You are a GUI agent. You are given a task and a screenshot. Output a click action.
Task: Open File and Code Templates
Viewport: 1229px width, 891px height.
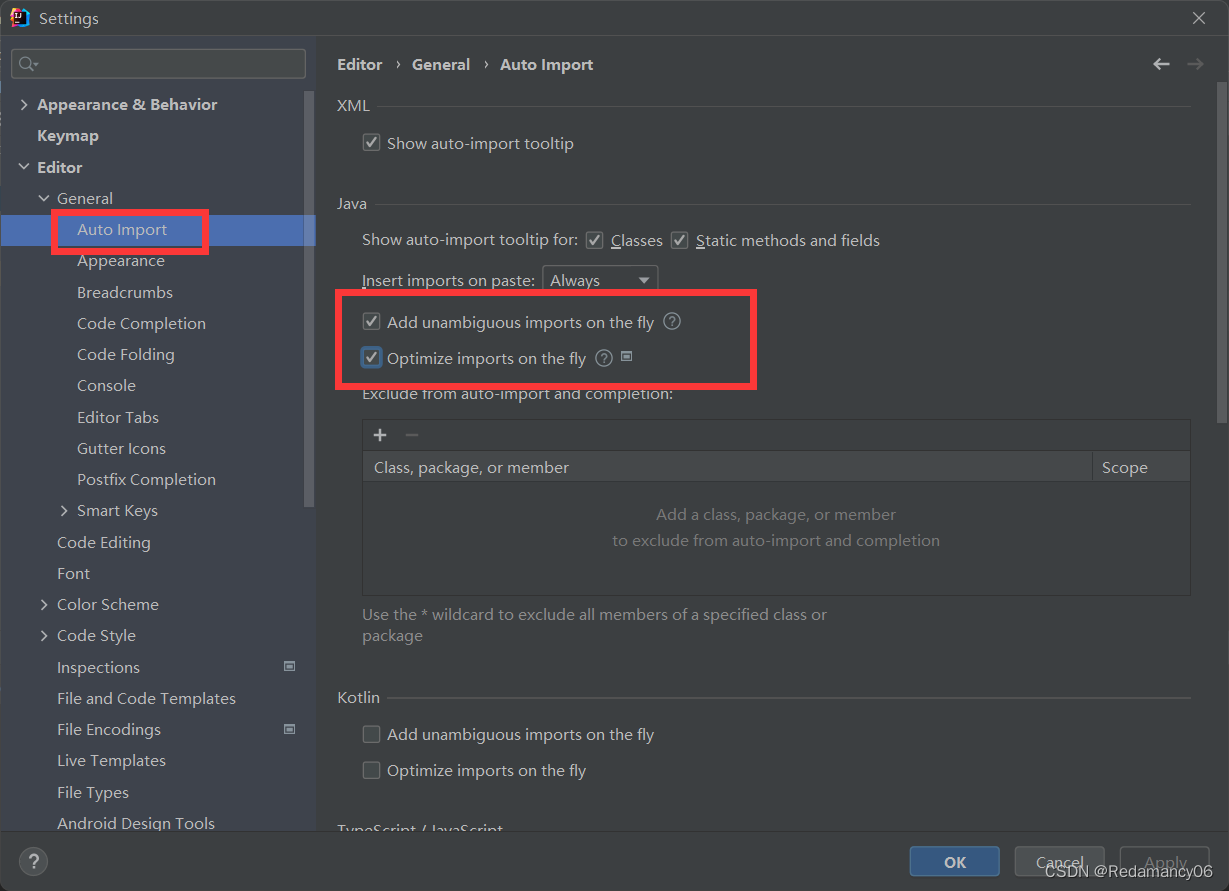(x=146, y=698)
